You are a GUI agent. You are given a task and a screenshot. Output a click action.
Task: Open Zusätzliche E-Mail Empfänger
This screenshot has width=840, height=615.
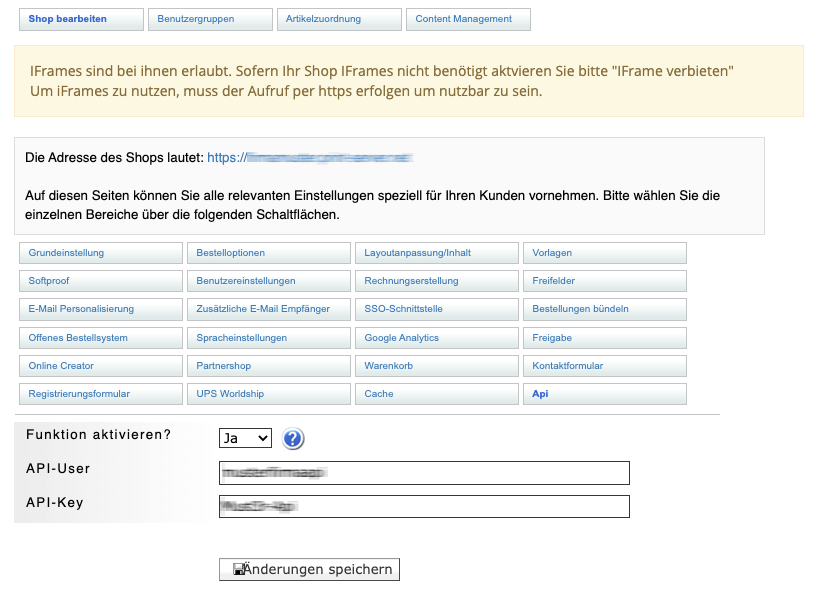click(269, 309)
